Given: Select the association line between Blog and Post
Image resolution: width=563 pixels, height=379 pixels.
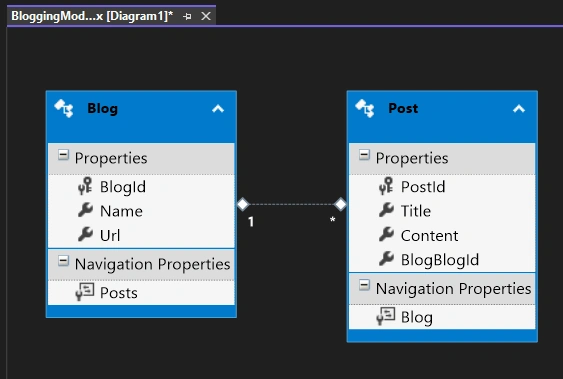Looking at the screenshot, I should click(292, 204).
